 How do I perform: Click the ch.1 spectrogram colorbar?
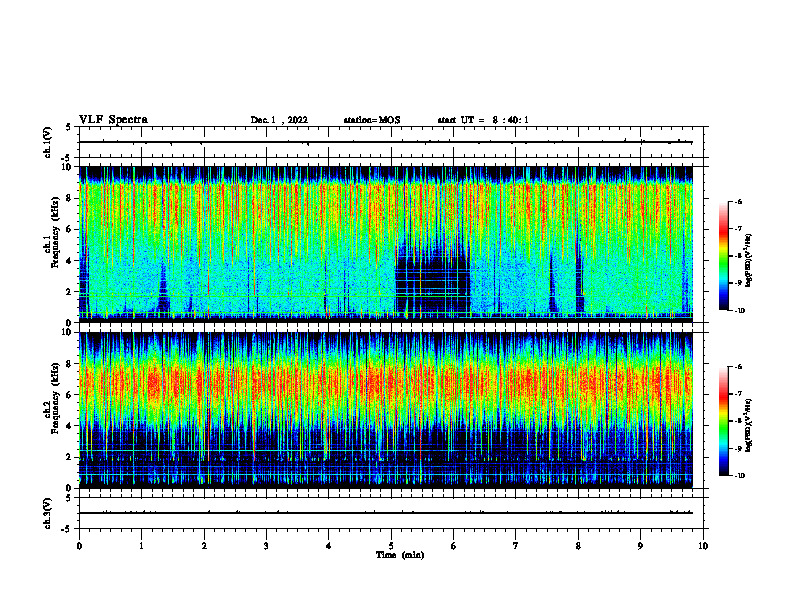tap(723, 256)
